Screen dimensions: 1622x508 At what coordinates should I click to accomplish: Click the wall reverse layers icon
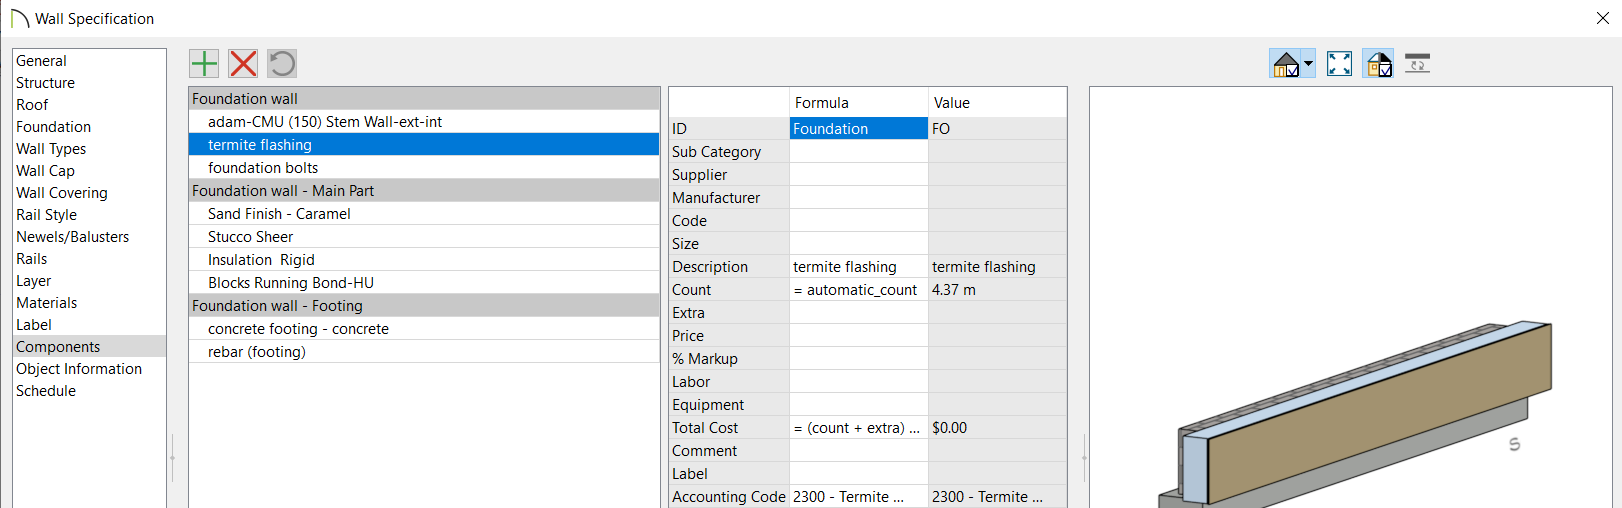pos(1417,64)
